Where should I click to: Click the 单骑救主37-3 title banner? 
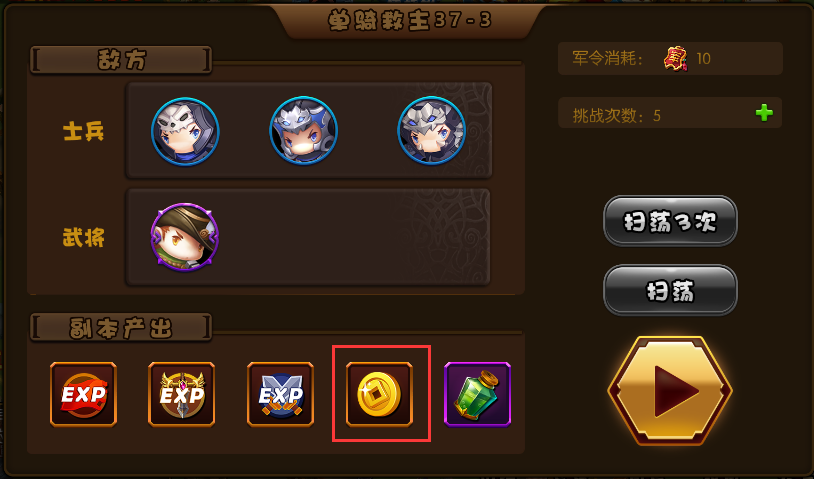(x=409, y=21)
